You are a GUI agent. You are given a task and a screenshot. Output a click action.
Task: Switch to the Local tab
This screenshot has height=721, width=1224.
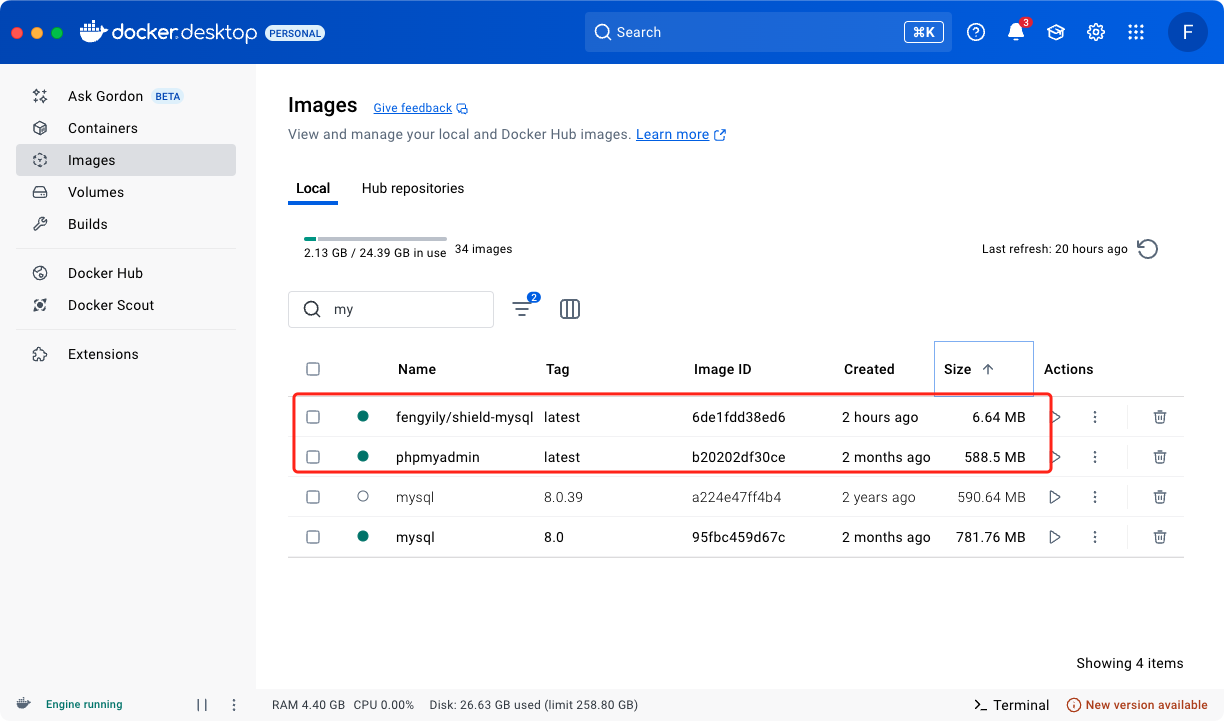point(313,188)
